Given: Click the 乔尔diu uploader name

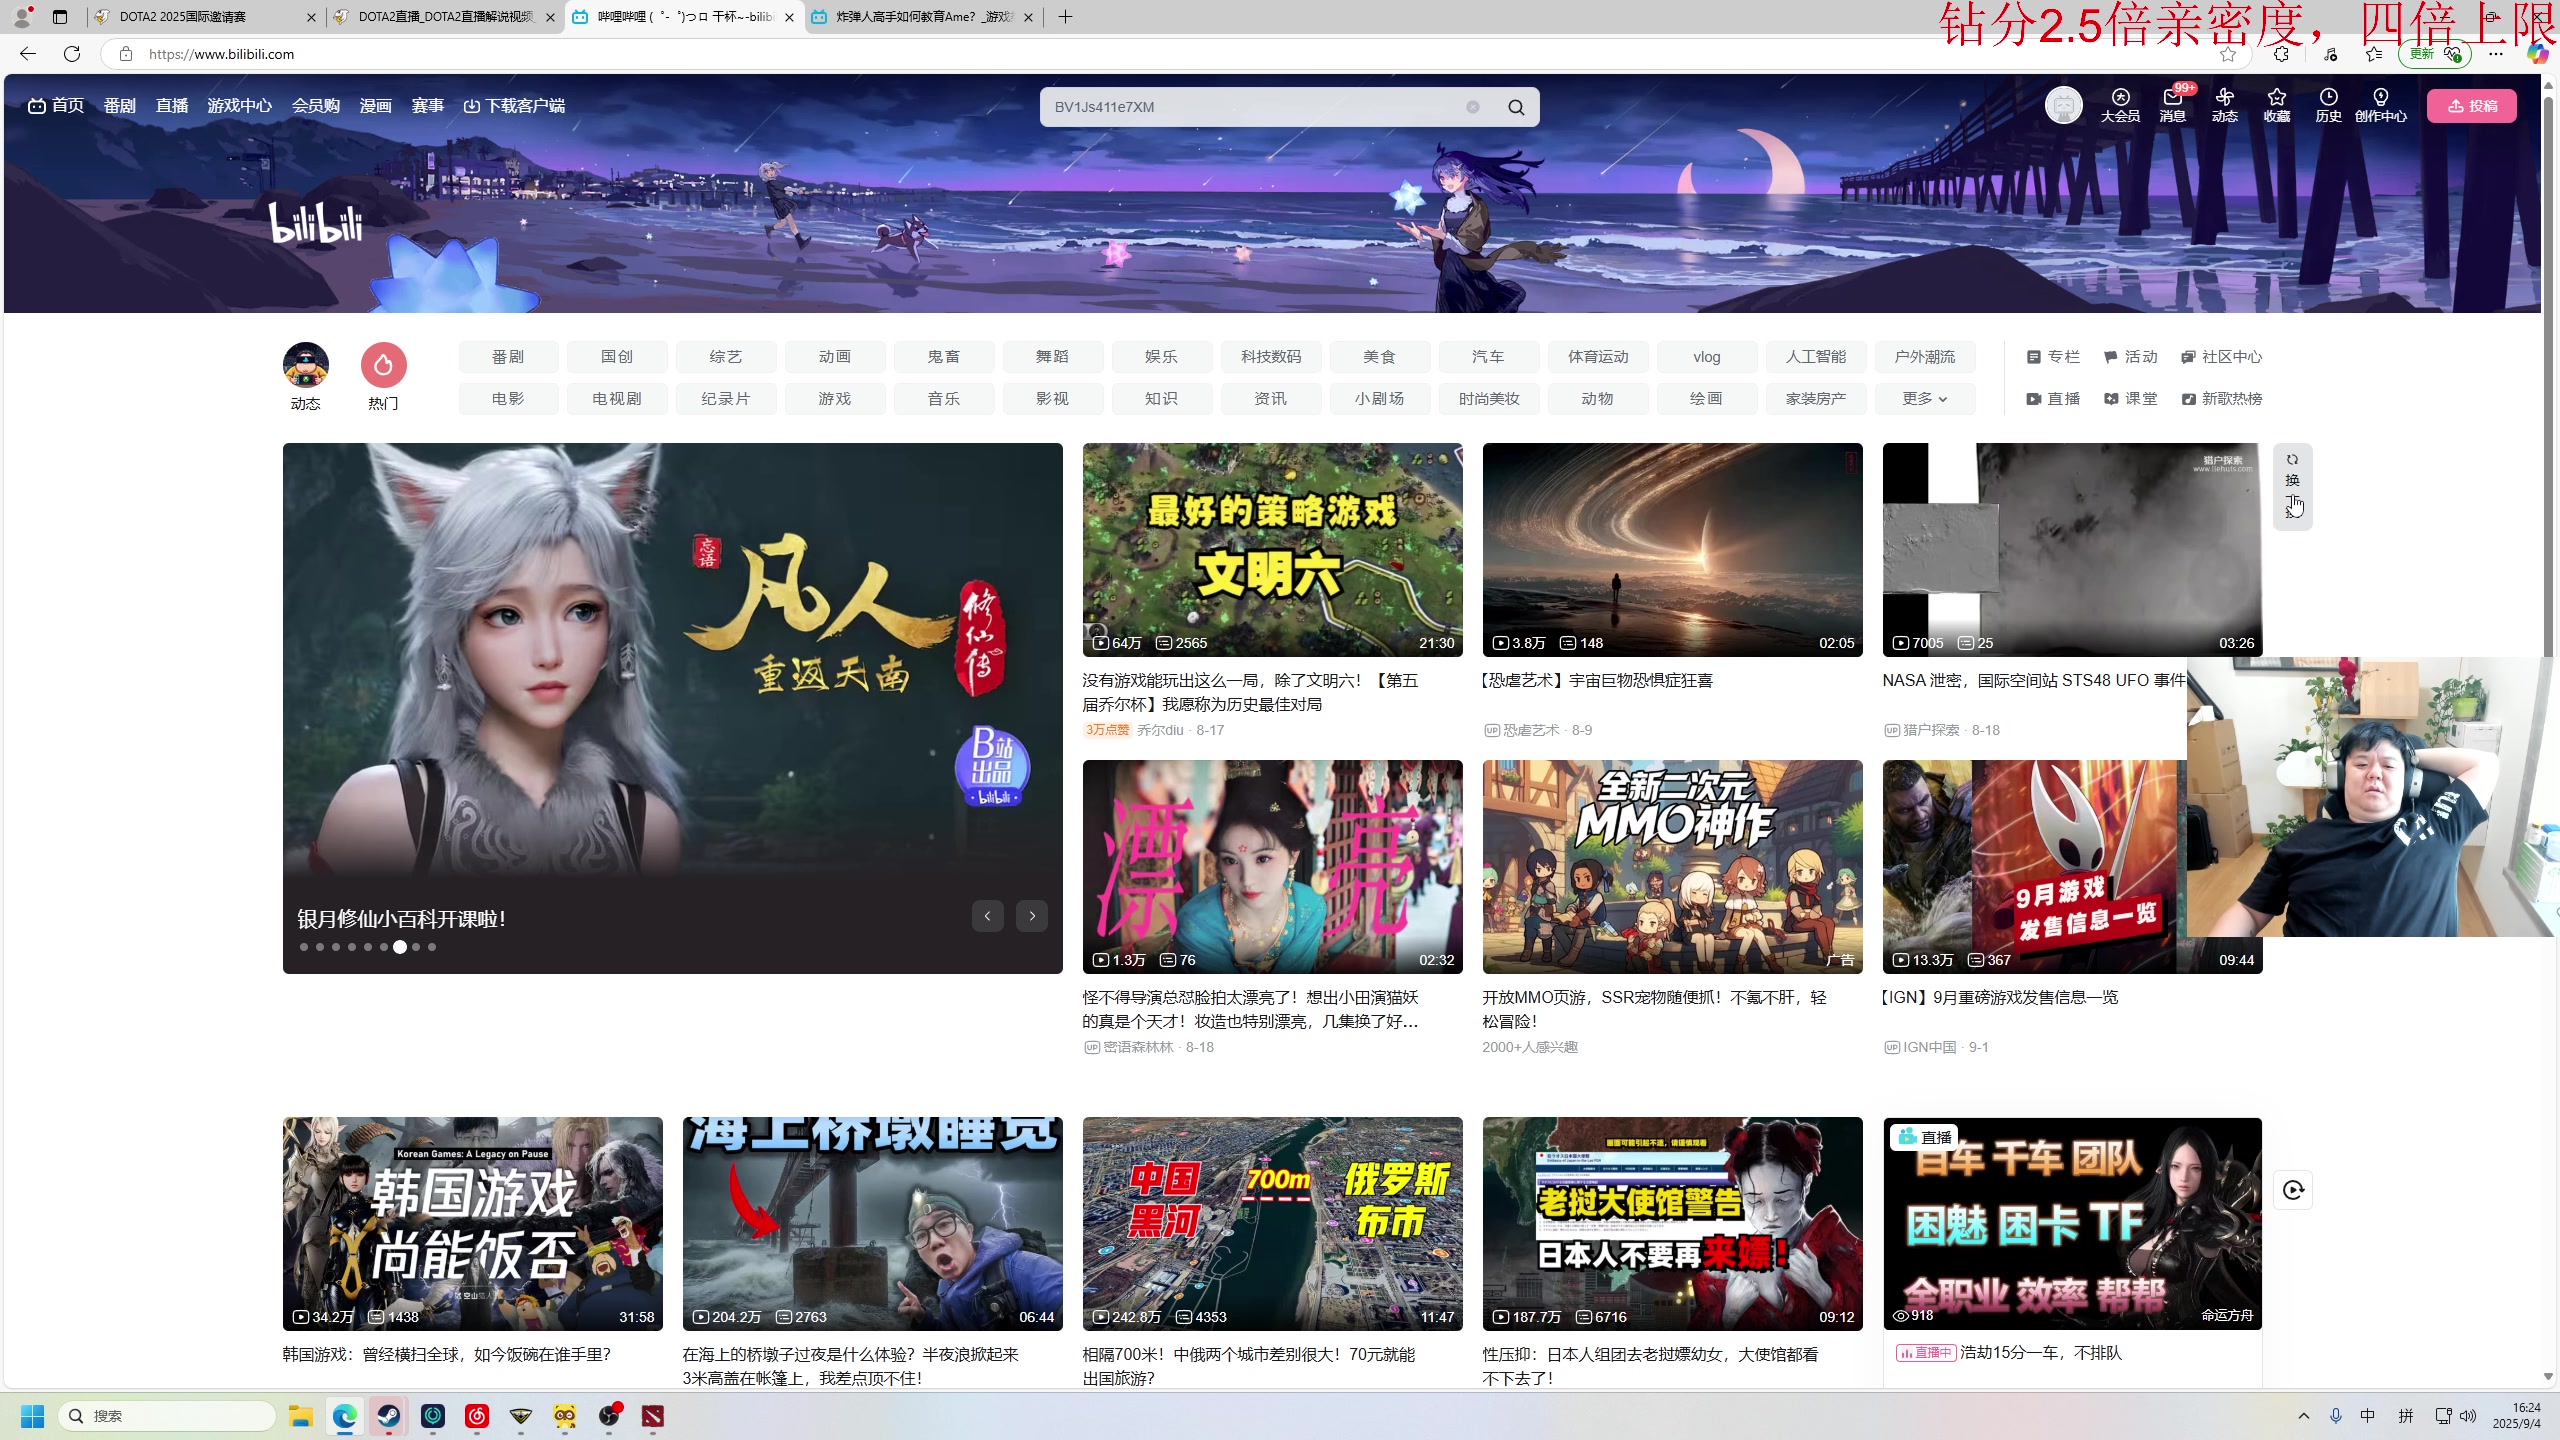Looking at the screenshot, I should tap(1160, 730).
